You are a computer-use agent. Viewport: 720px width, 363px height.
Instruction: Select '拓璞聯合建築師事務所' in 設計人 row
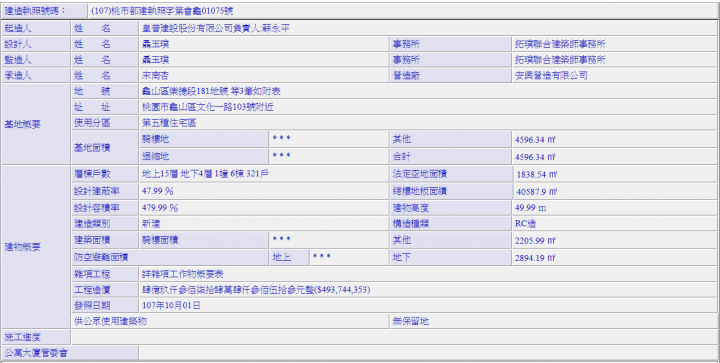pos(560,44)
